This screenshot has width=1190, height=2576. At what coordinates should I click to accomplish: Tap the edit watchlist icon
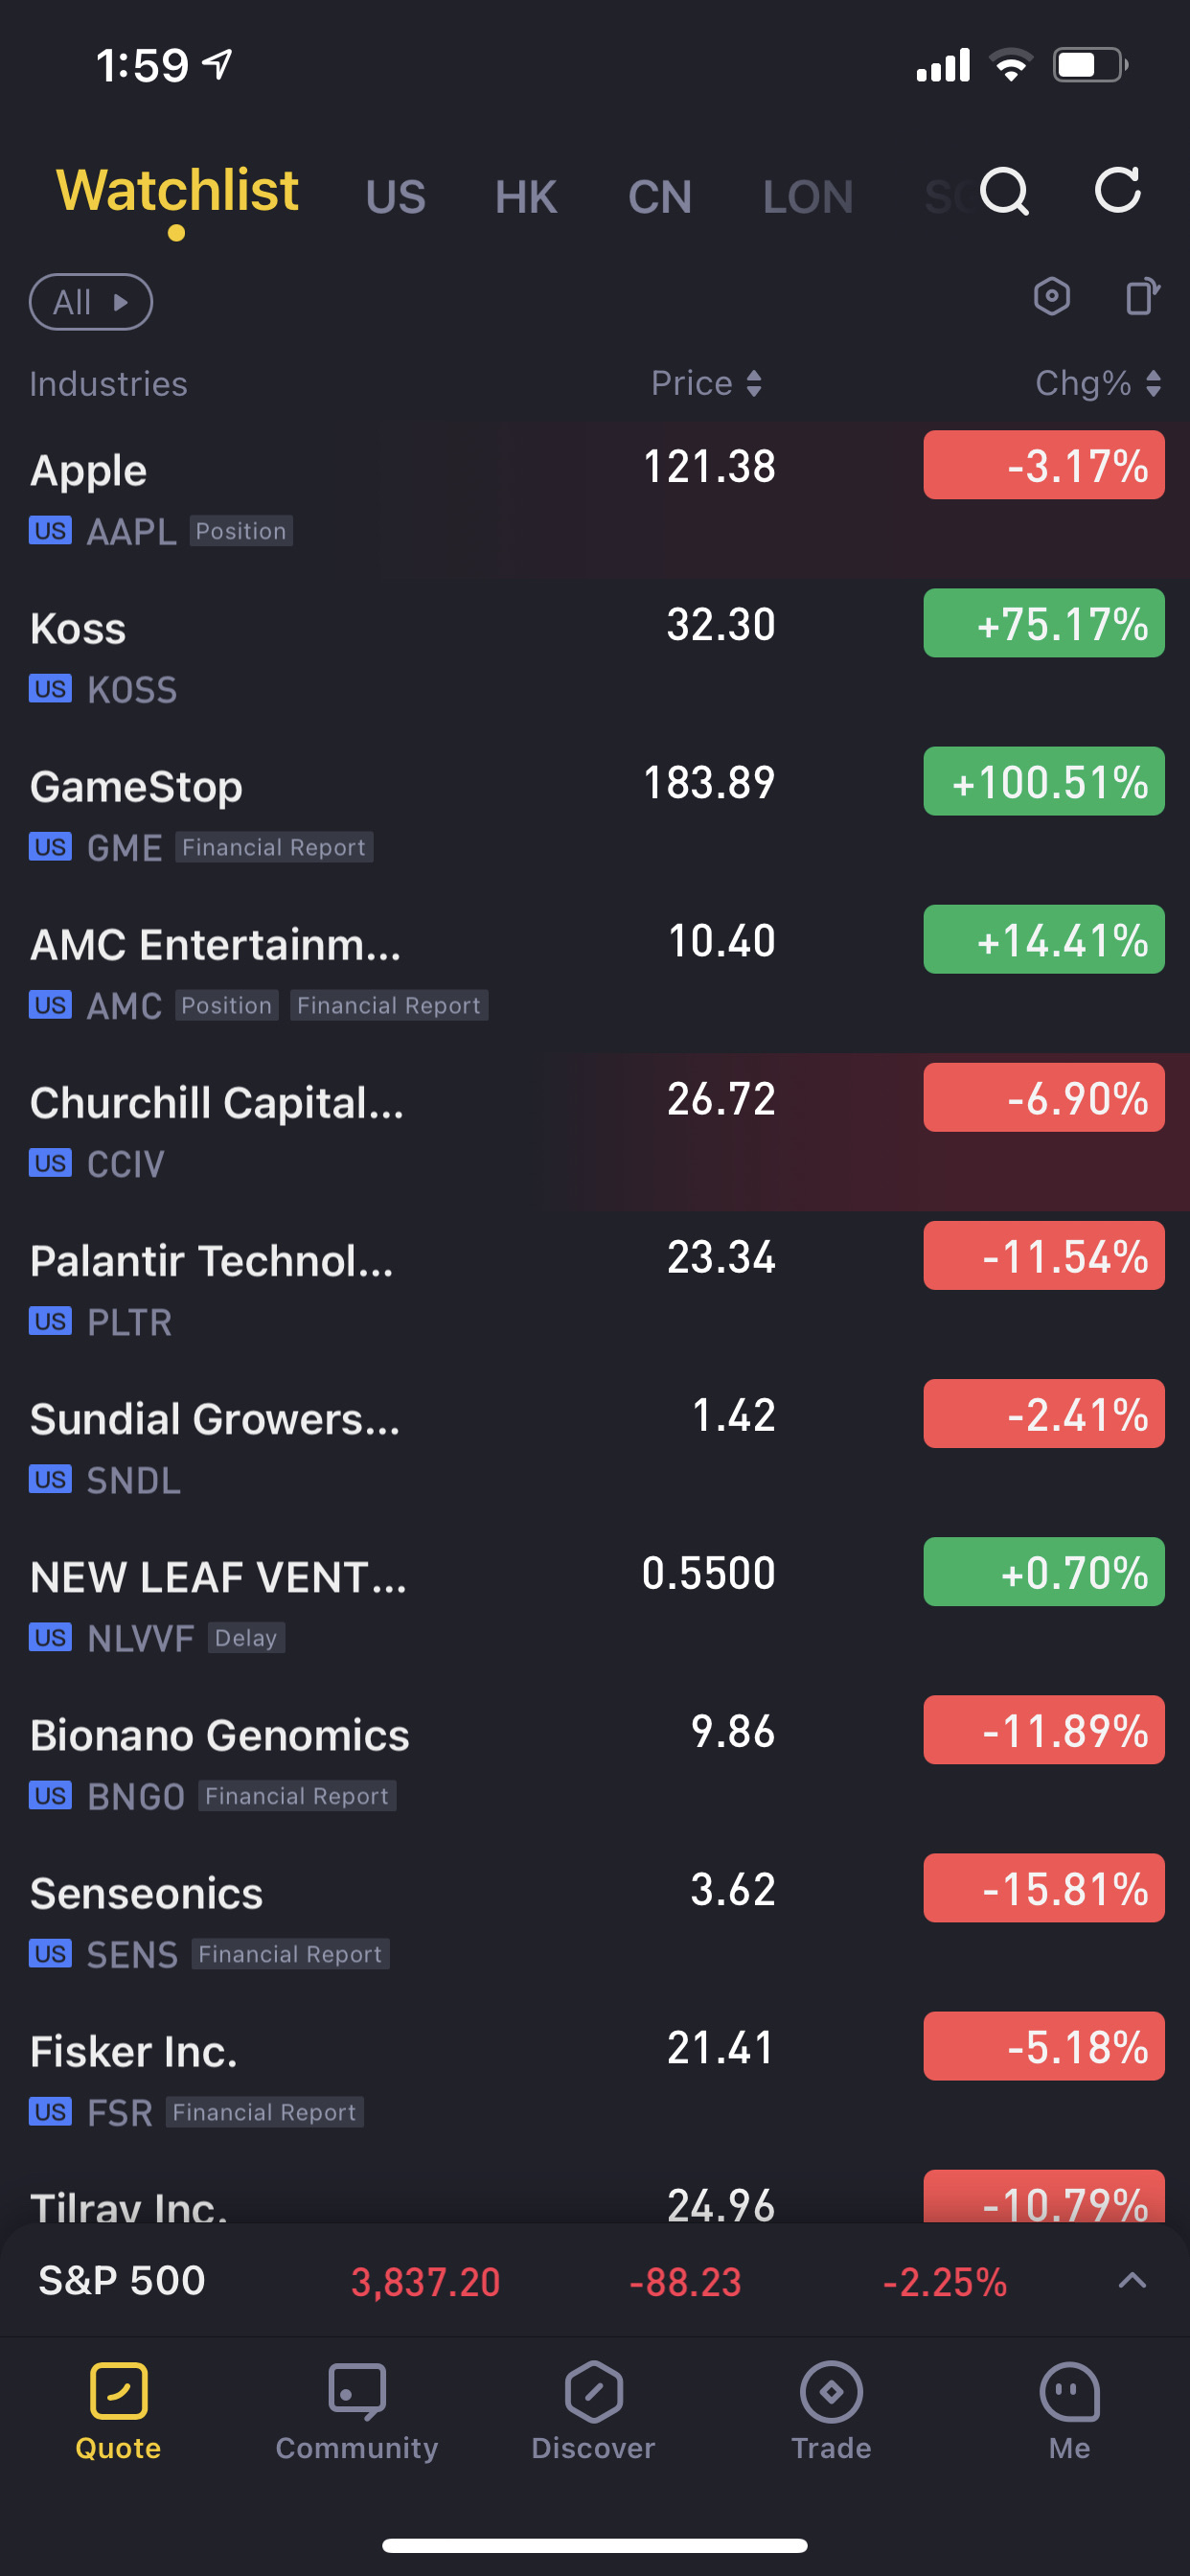coord(1141,297)
